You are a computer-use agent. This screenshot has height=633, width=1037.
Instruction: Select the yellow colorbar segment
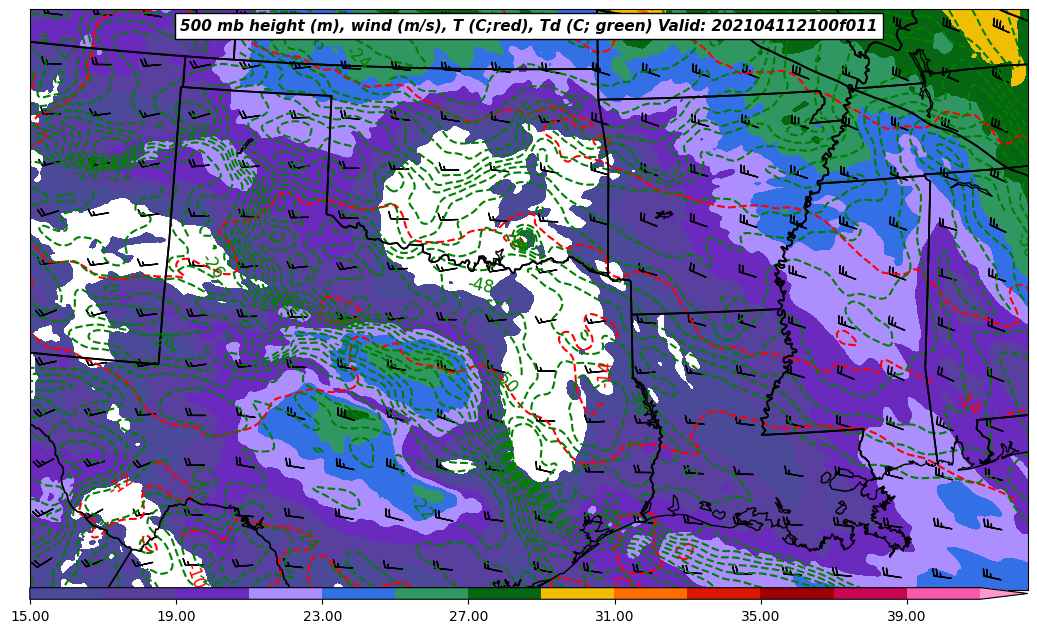(x=577, y=593)
